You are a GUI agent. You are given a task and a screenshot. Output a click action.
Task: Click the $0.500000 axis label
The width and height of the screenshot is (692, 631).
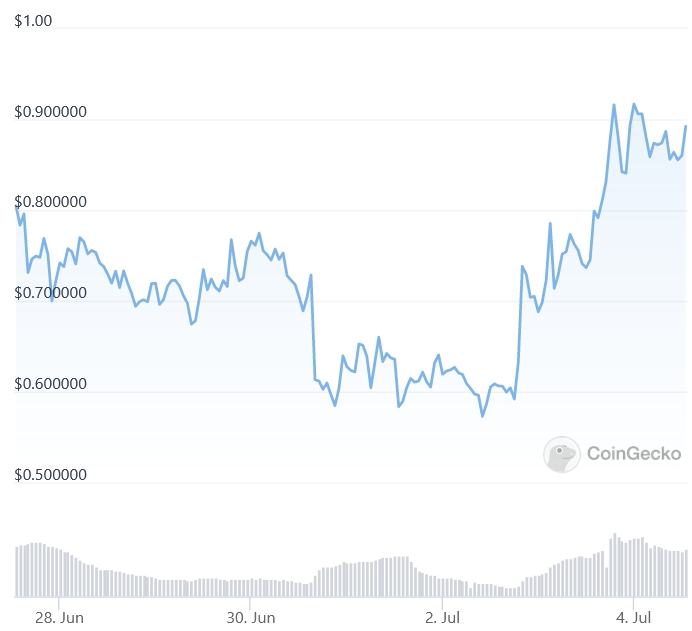click(x=50, y=474)
